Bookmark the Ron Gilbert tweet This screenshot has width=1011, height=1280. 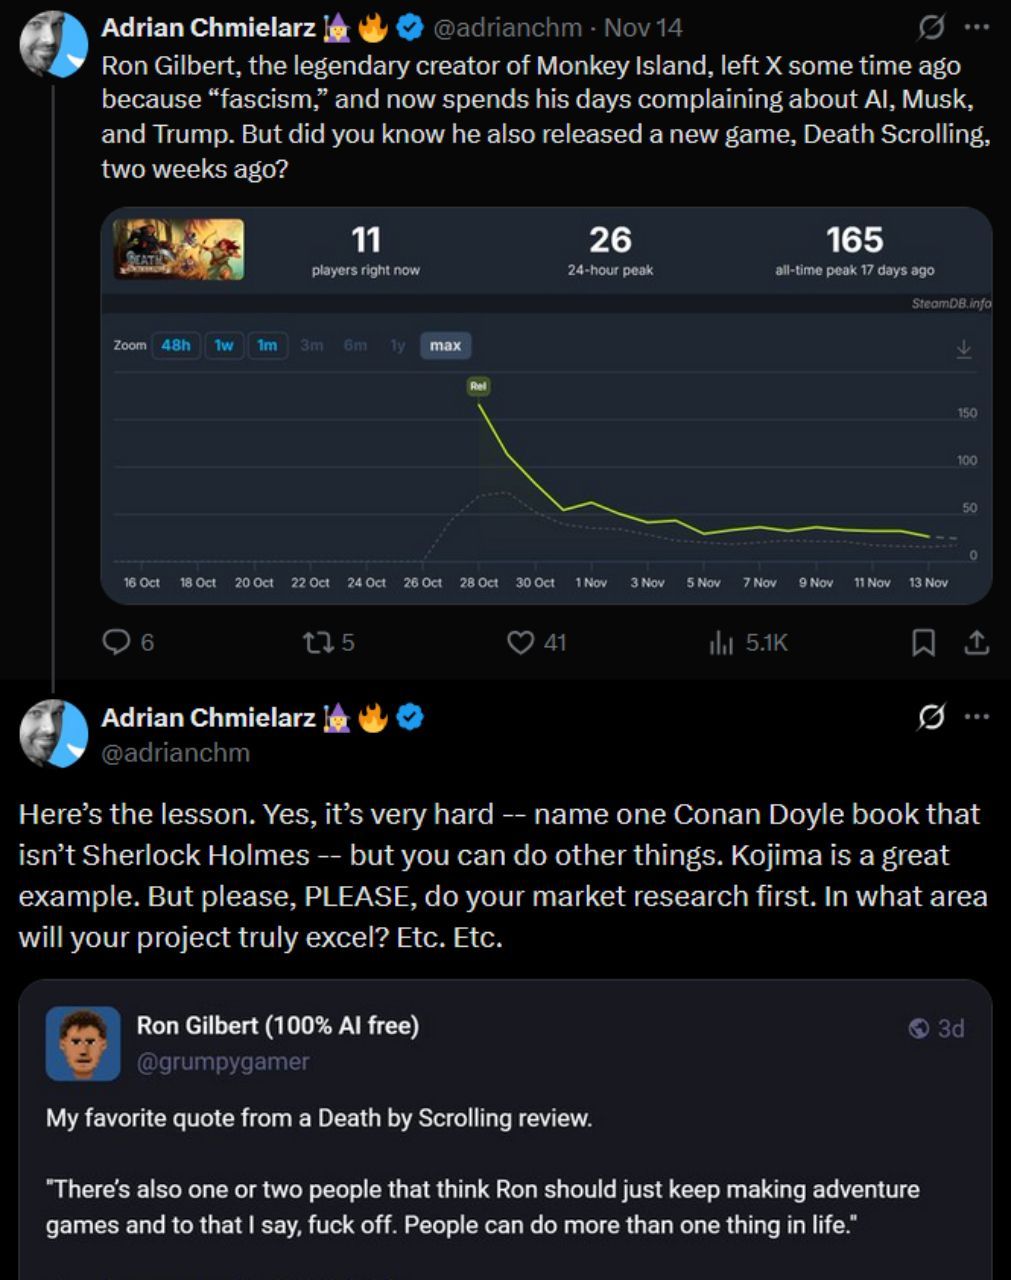[924, 642]
